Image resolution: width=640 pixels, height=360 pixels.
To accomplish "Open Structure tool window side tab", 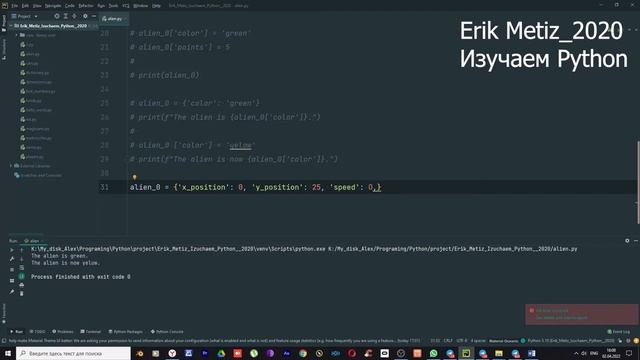I will (x=4, y=49).
